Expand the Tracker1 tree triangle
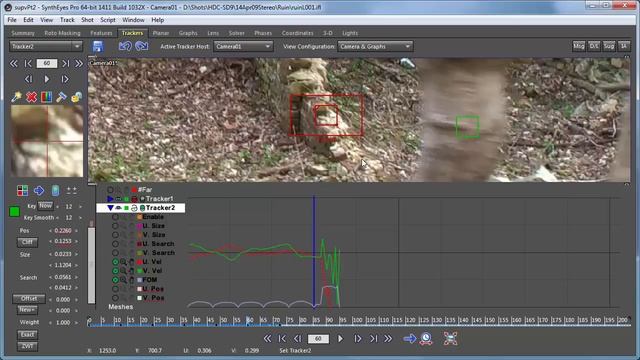Viewport: 640px width, 360px height. pyautogui.click(x=110, y=199)
